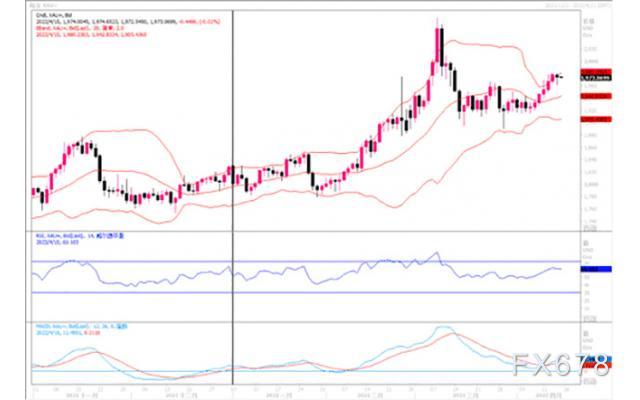Click the middle red Bollinger band price label
The image size is (640, 400).
(596, 96)
